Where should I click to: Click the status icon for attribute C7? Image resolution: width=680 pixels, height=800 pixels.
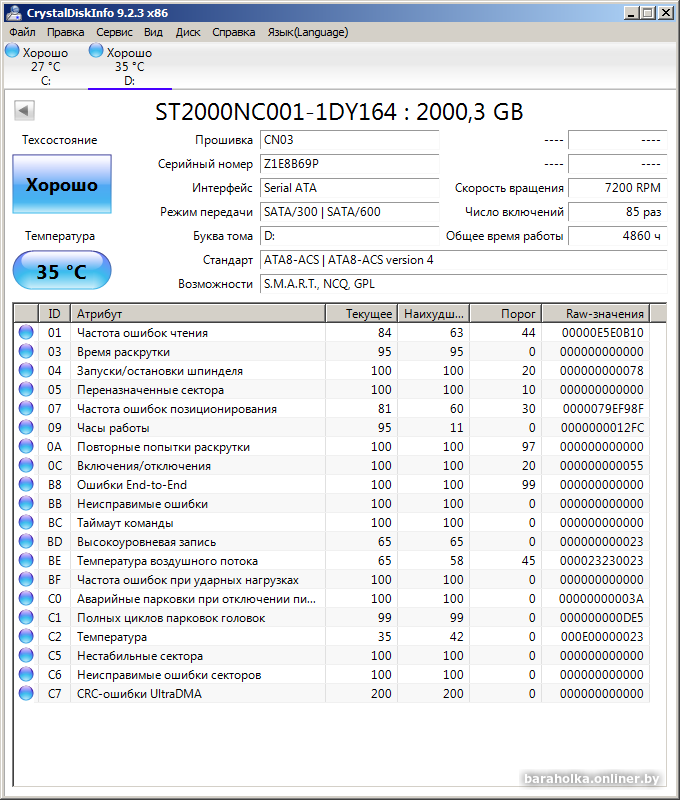(x=26, y=694)
